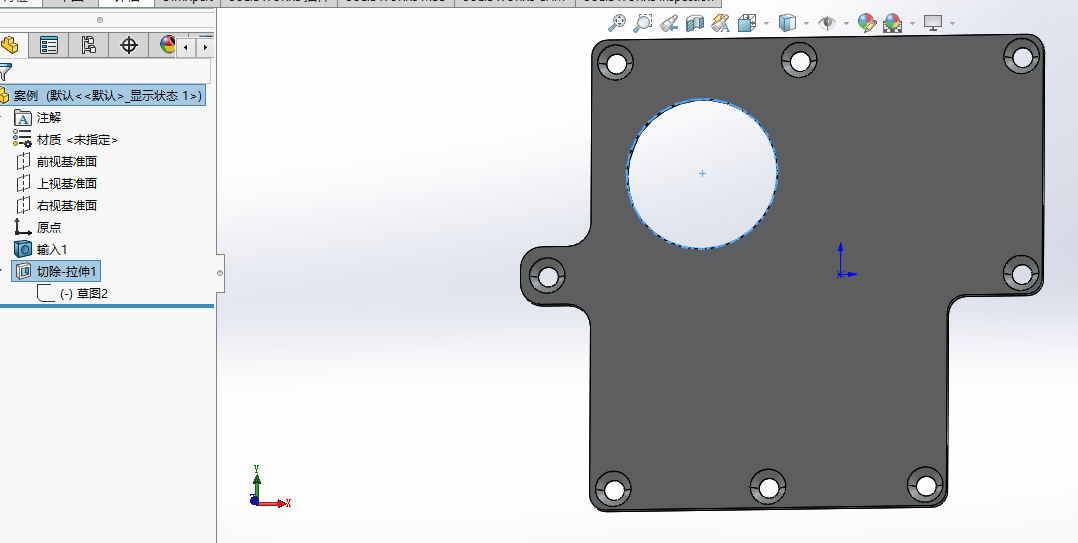Screen dimensions: 1078x543
Task: Click the panel collapse handle on the panel's right border
Action: tap(220, 273)
